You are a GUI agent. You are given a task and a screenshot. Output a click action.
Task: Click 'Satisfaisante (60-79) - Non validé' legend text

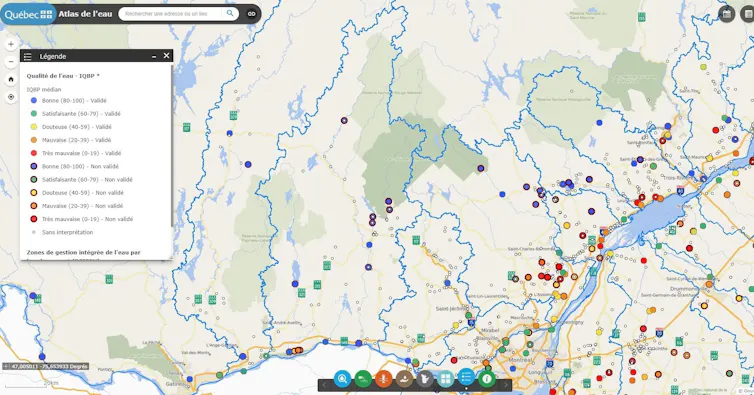(x=87, y=179)
